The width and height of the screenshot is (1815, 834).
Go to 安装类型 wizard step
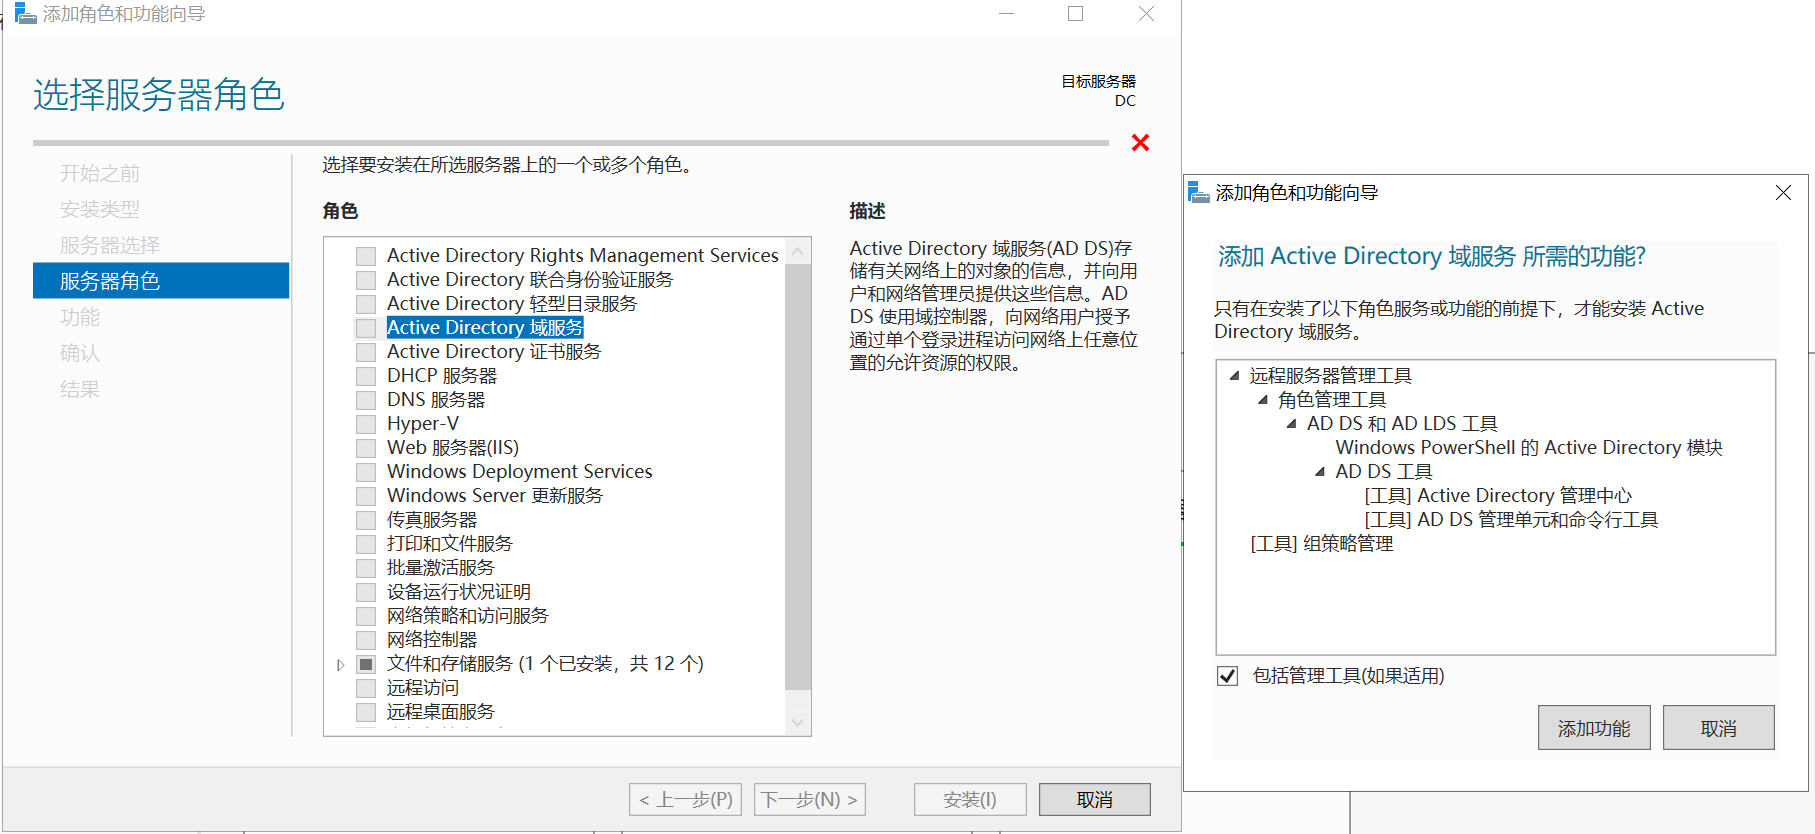(x=100, y=209)
